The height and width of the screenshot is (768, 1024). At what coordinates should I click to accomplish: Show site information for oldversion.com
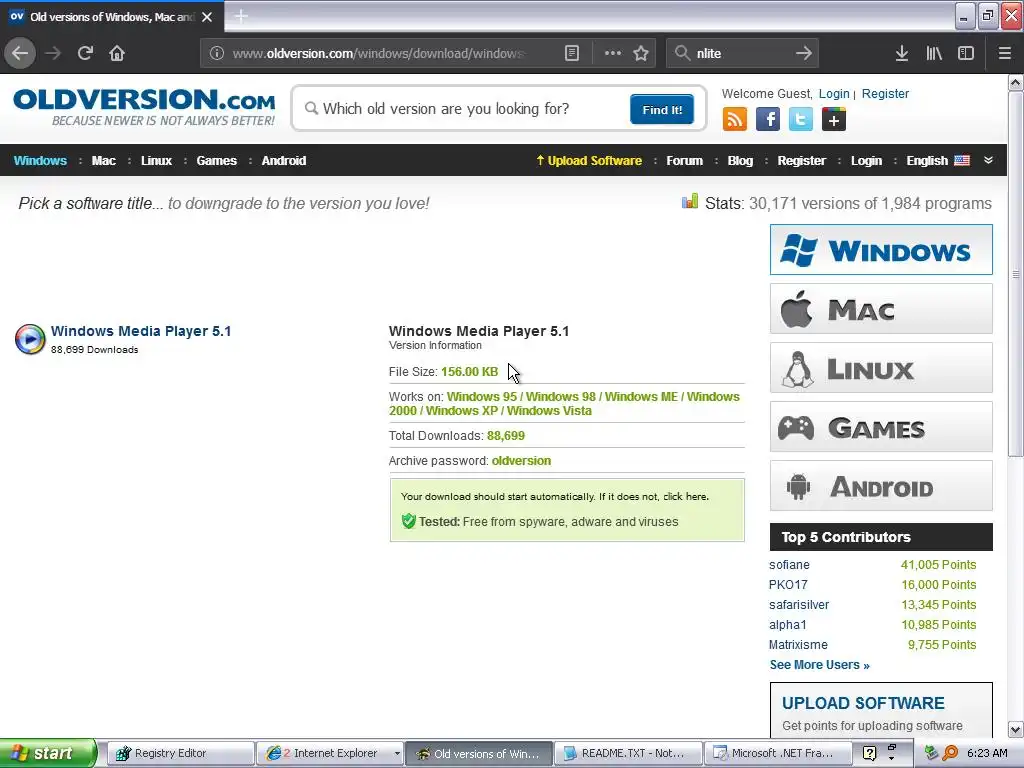tap(217, 54)
